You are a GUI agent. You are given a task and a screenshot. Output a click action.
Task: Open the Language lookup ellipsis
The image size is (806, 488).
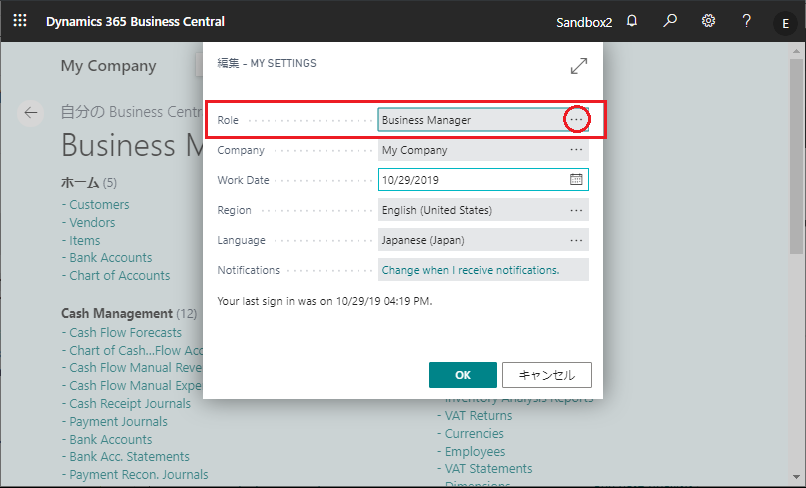(x=576, y=240)
